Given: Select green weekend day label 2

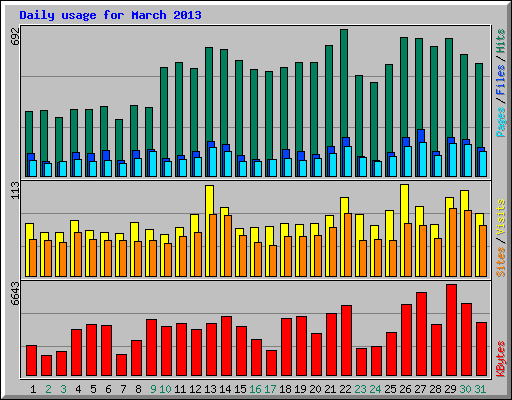Looking at the screenshot, I should (x=48, y=389).
